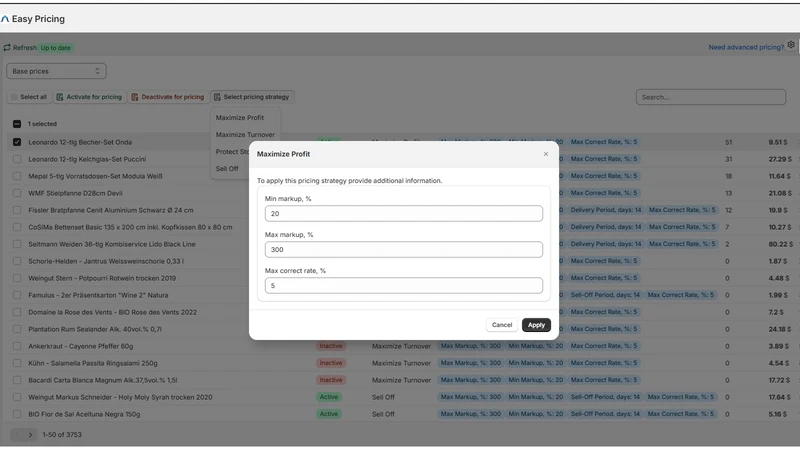Click Inactive badge for Bacardi Carta Blanca
Viewport: 800px width, 450px height.
[x=331, y=380]
